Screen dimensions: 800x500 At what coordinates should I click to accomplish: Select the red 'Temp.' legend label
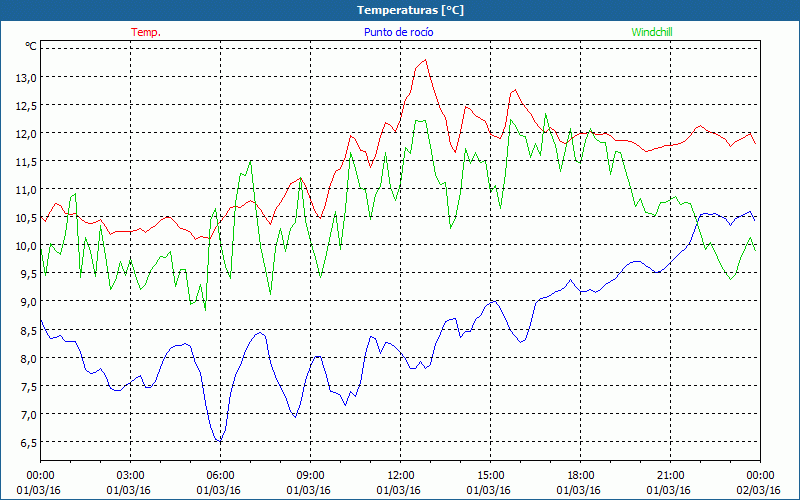coord(146,32)
